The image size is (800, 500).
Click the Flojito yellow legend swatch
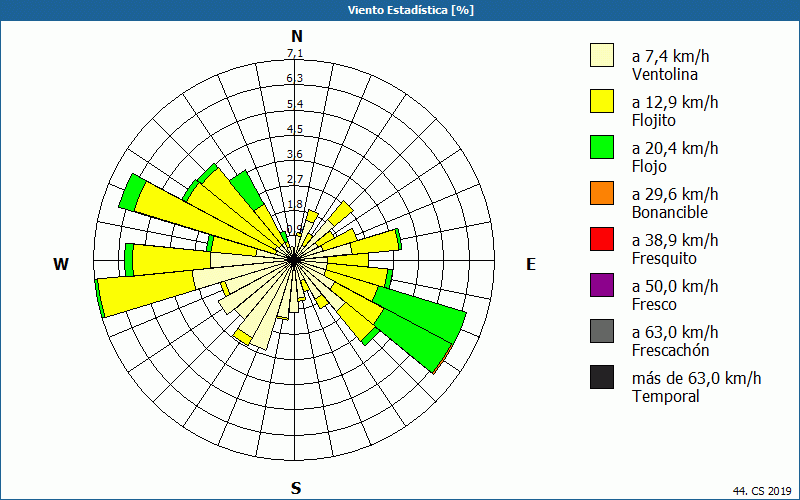(x=602, y=101)
